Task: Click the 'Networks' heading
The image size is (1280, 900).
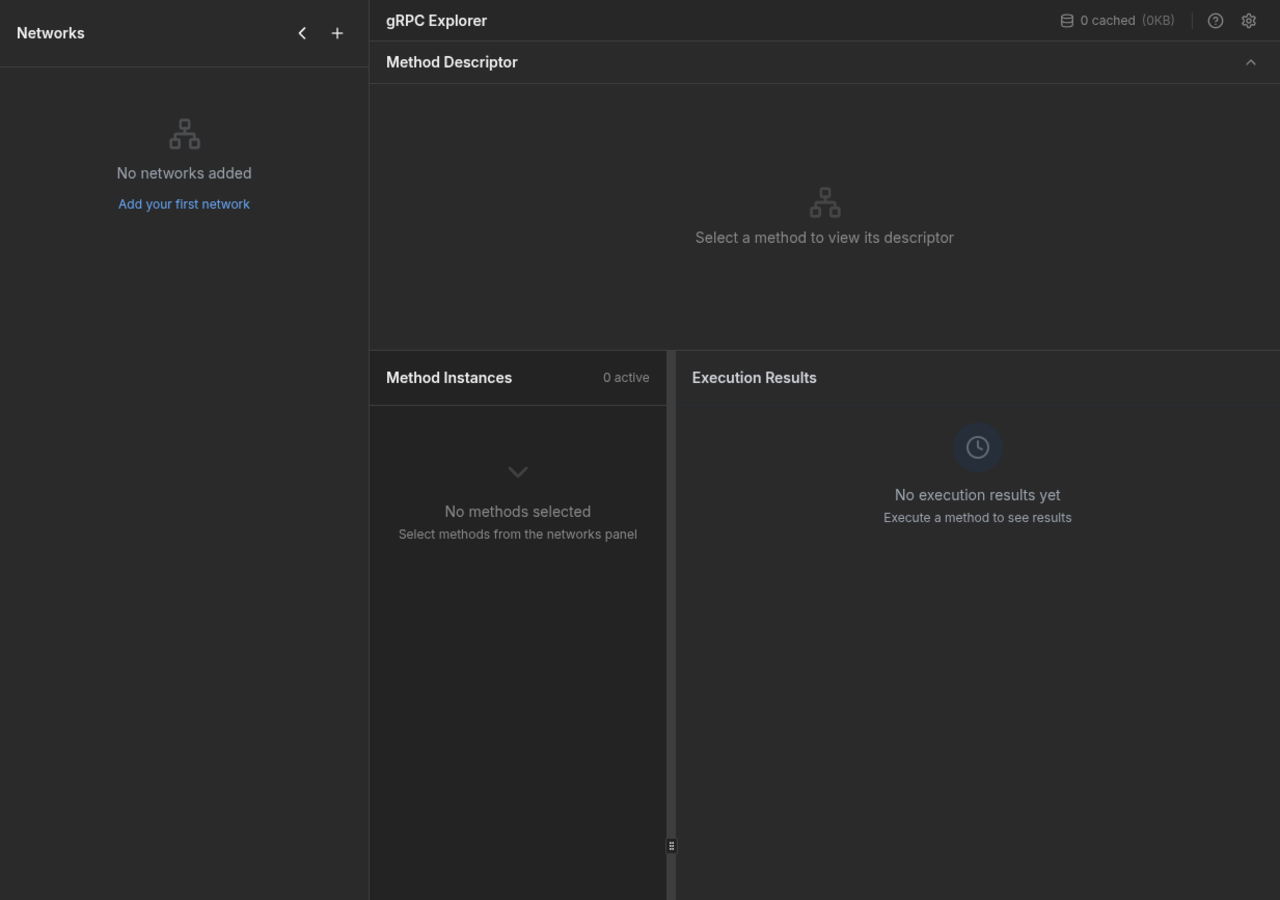Action: pyautogui.click(x=51, y=33)
